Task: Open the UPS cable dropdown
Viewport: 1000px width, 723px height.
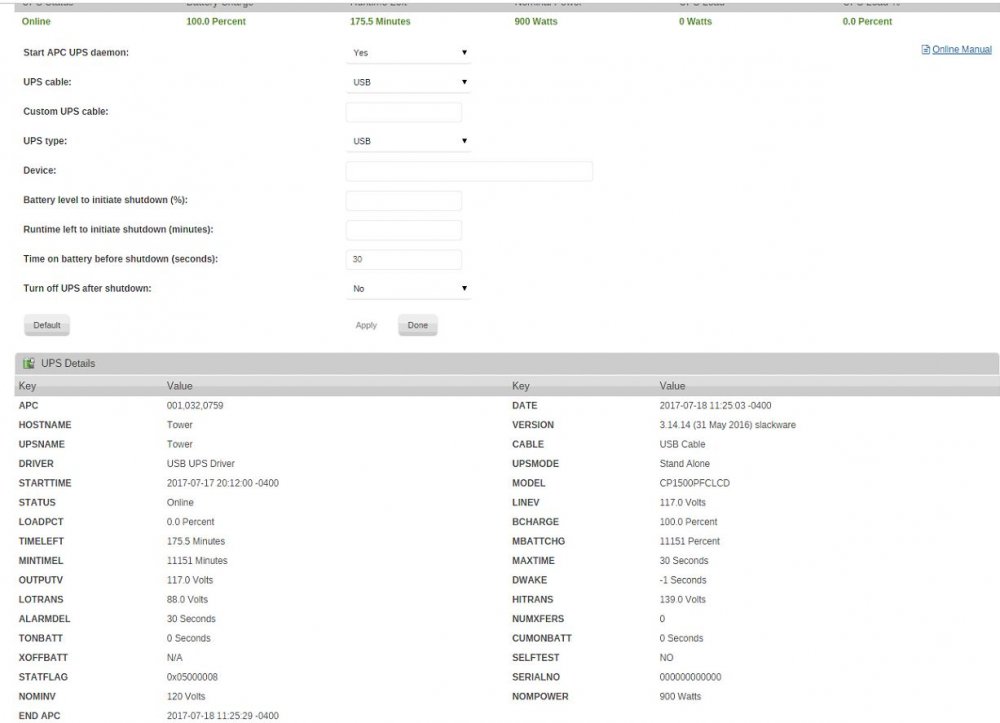Action: (408, 82)
